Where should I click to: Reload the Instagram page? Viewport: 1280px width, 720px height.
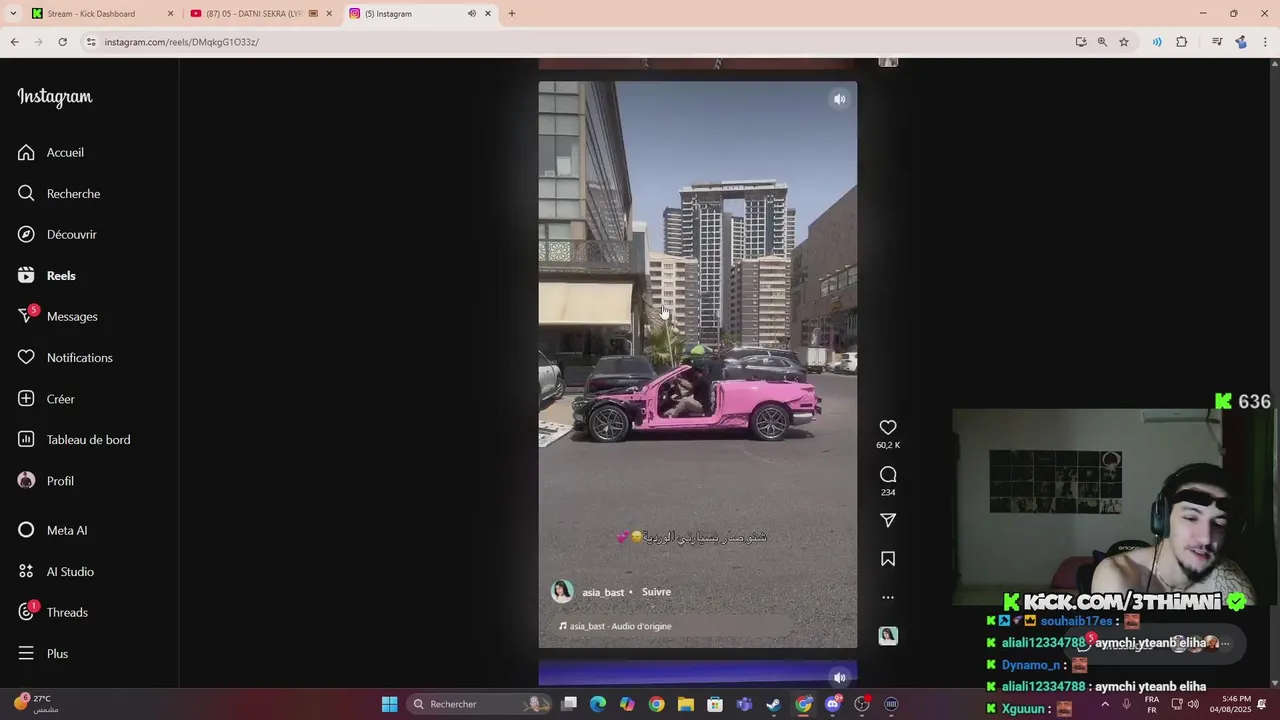coord(62,42)
